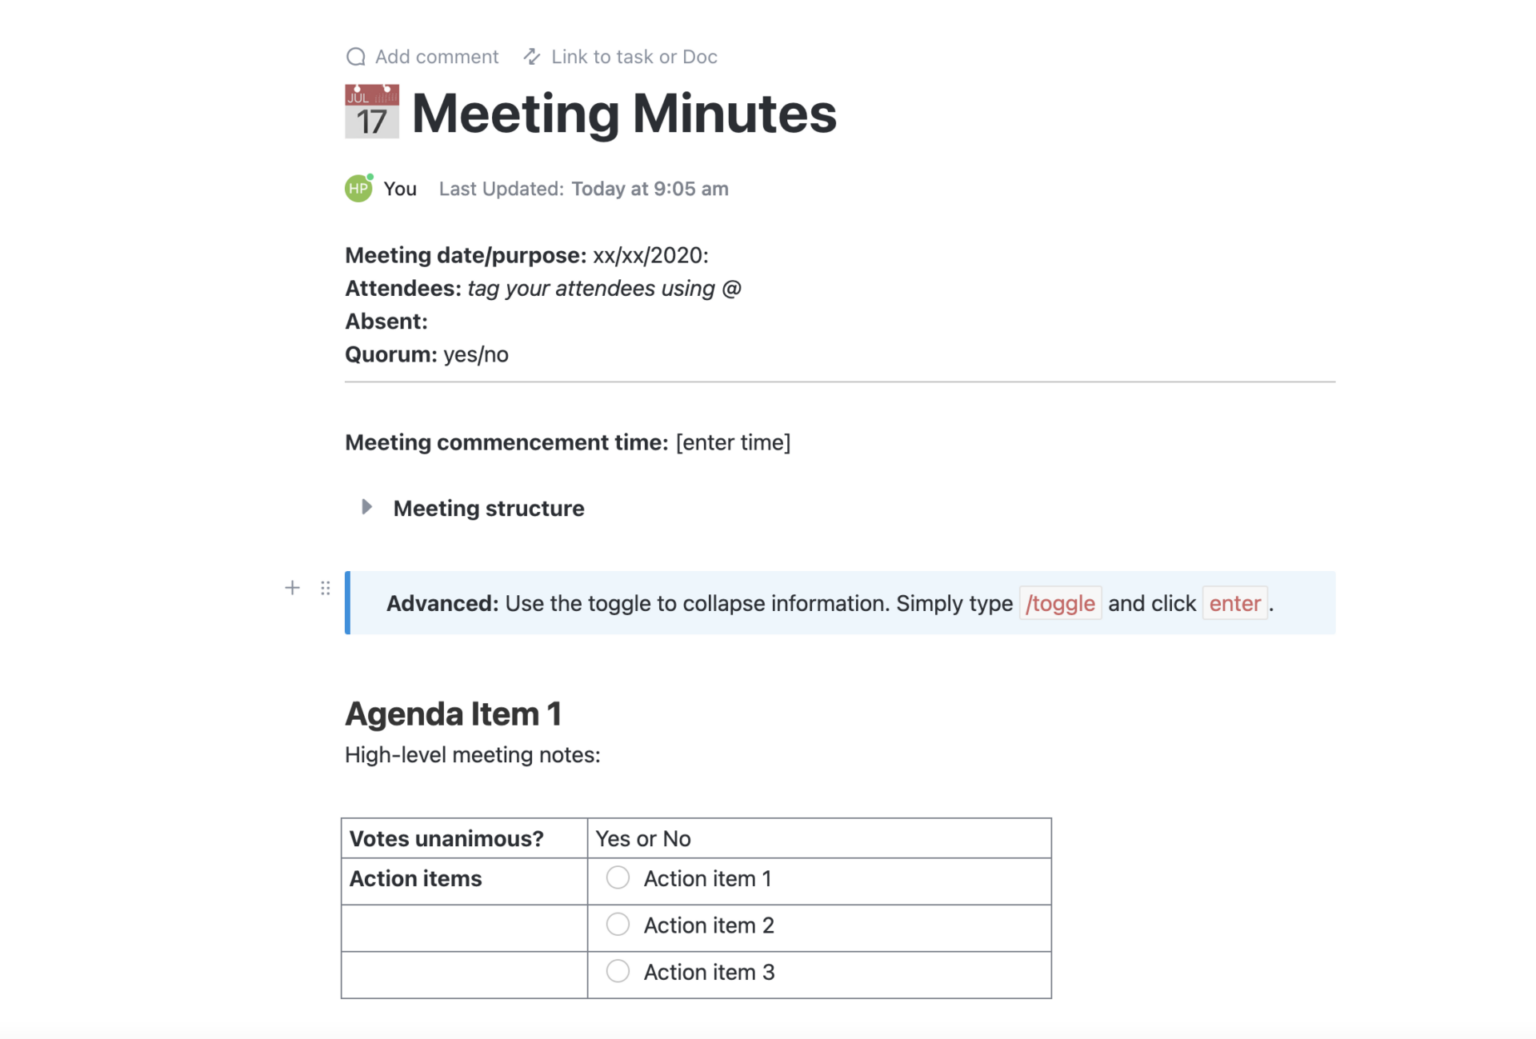Screen dimensions: 1536x1039
Task: Select the Action item 3 radio button
Action: (x=617, y=970)
